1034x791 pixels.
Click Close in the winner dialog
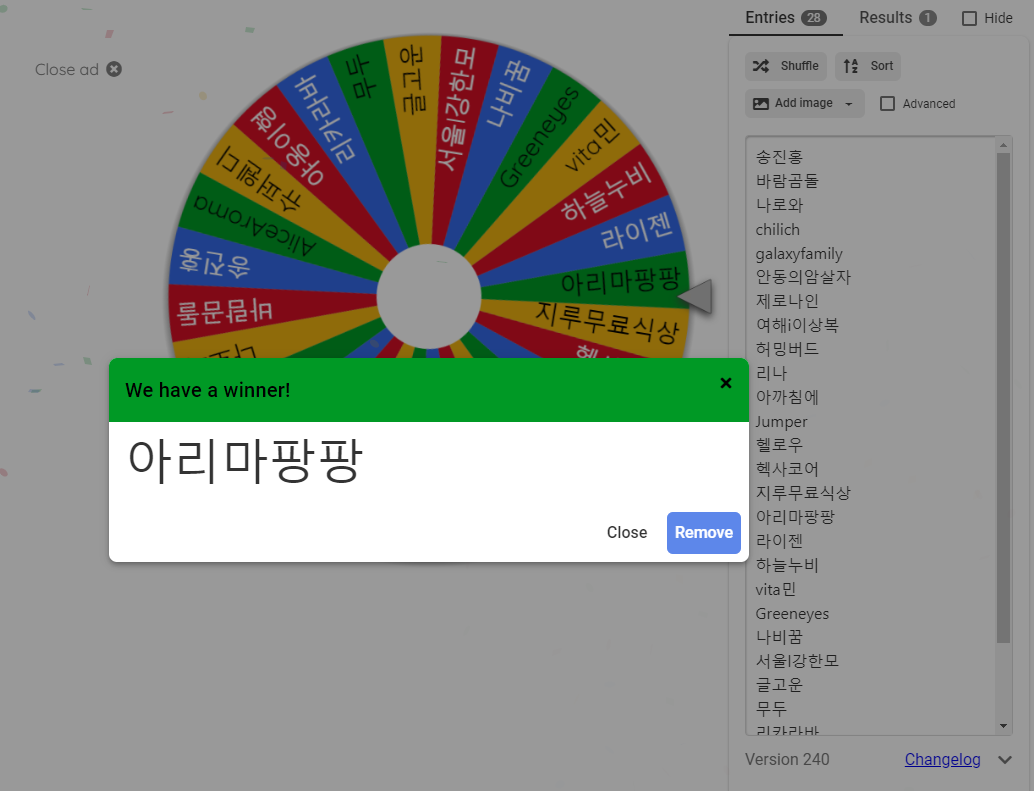click(x=626, y=533)
